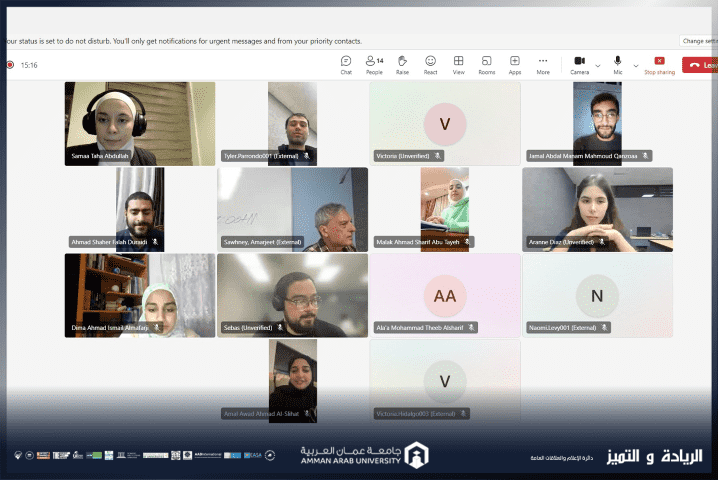Click Stop sharing
This screenshot has width=718, height=480.
click(659, 65)
